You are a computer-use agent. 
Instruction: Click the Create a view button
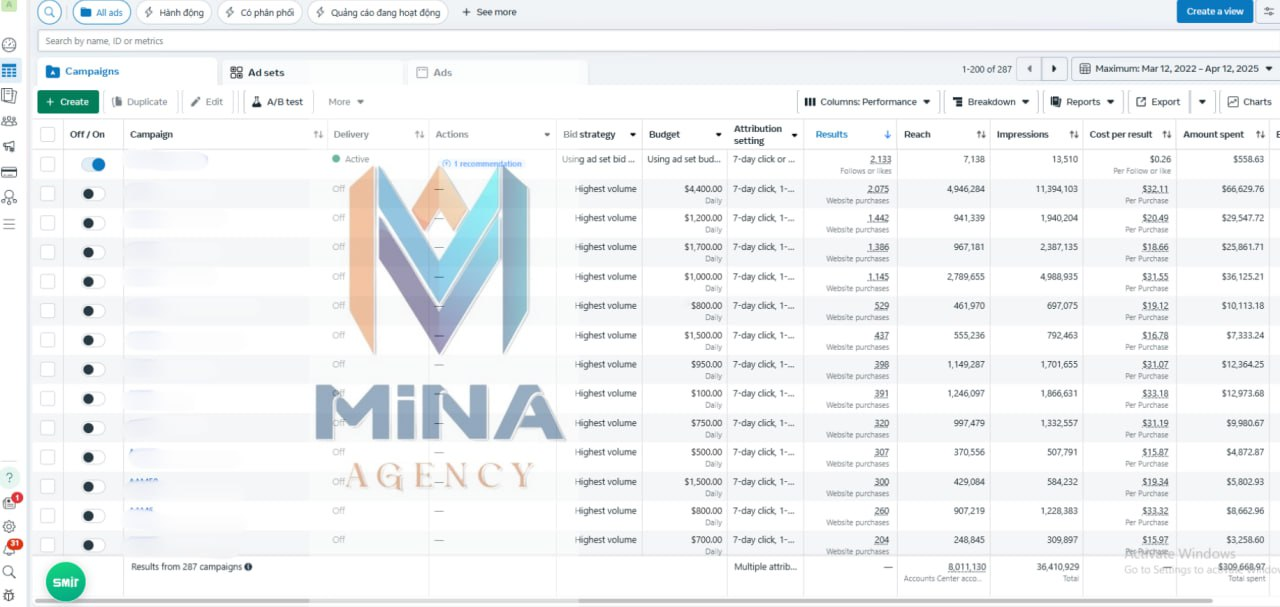tap(1215, 12)
